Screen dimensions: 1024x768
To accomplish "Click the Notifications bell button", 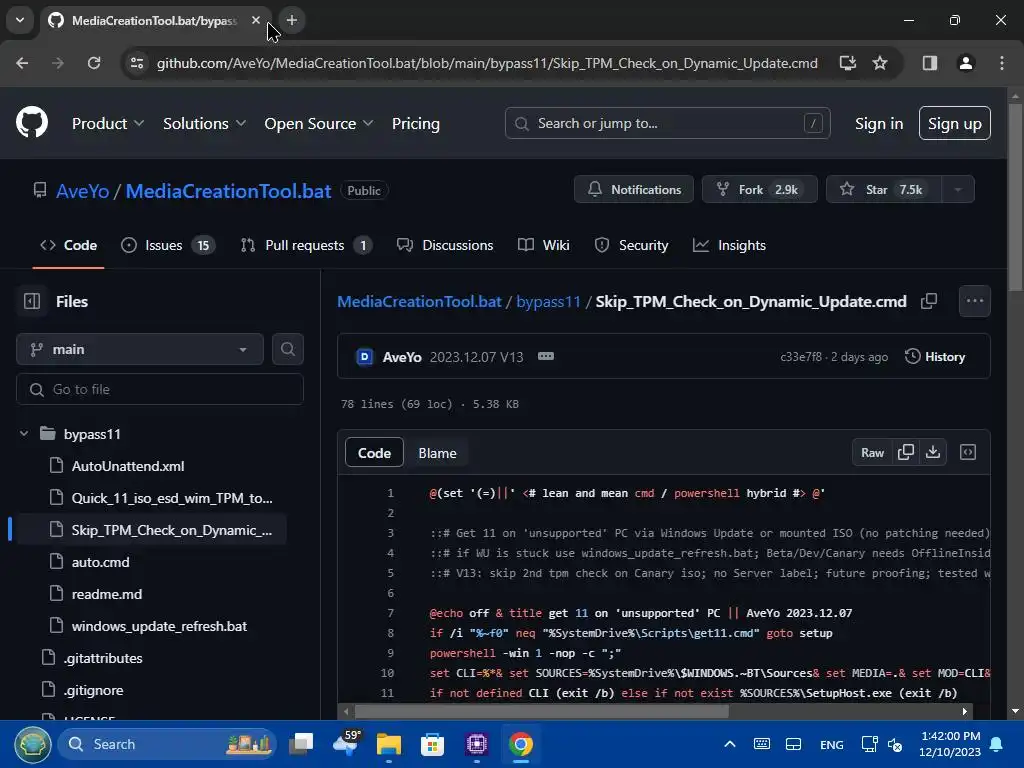I will pyautogui.click(x=633, y=189).
